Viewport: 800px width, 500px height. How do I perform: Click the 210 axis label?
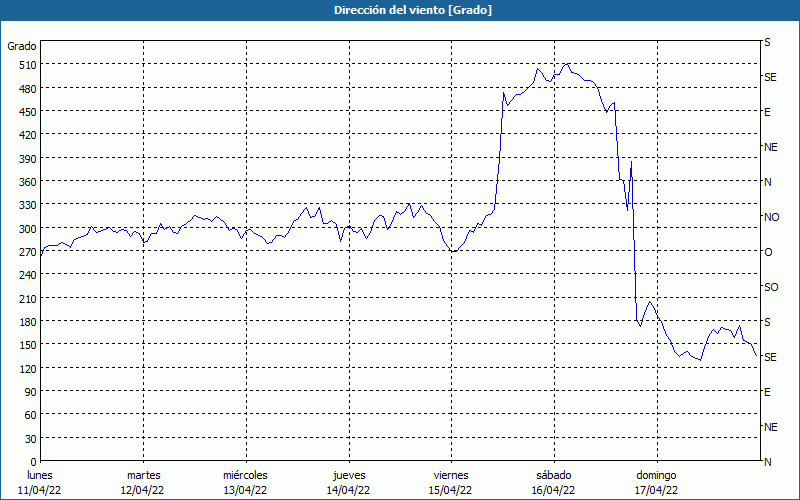29,299
